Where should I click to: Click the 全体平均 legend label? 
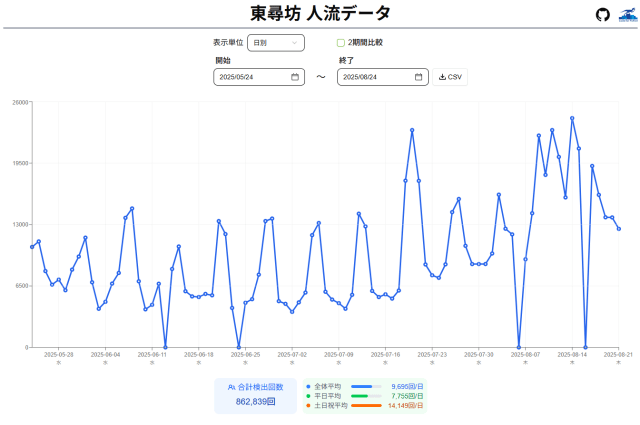[327, 386]
